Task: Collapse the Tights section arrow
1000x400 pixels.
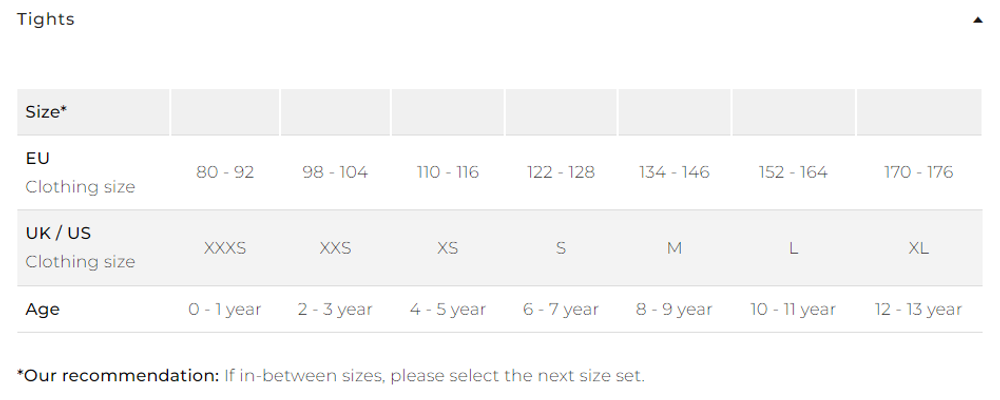Action: point(978,20)
